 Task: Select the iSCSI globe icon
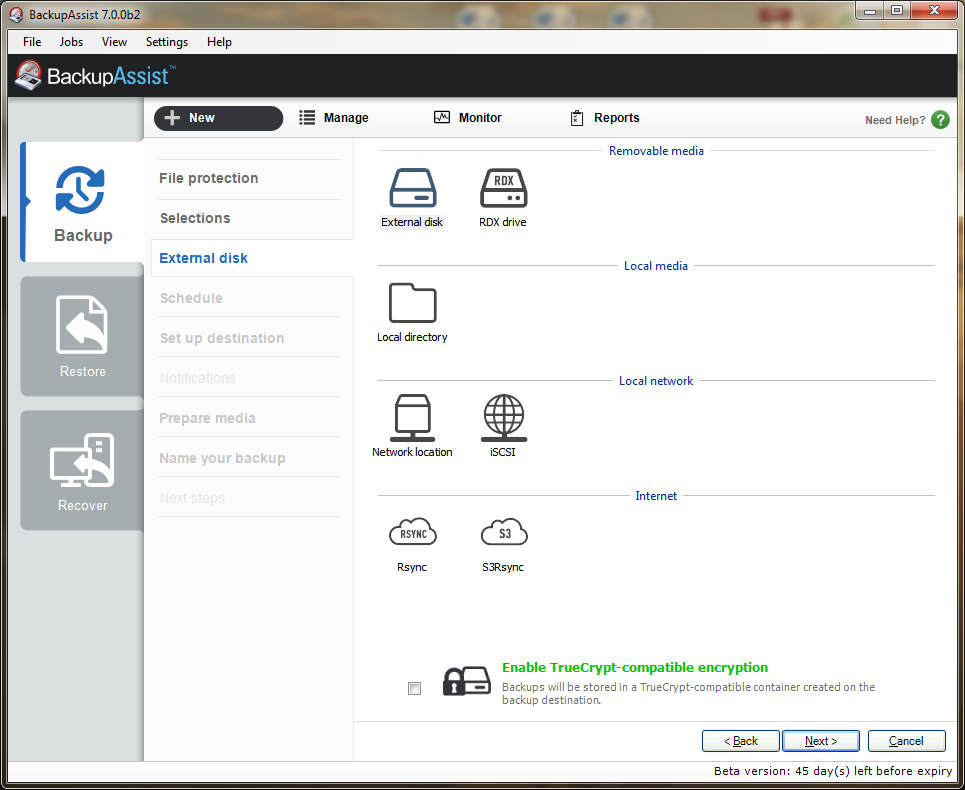pyautogui.click(x=503, y=419)
